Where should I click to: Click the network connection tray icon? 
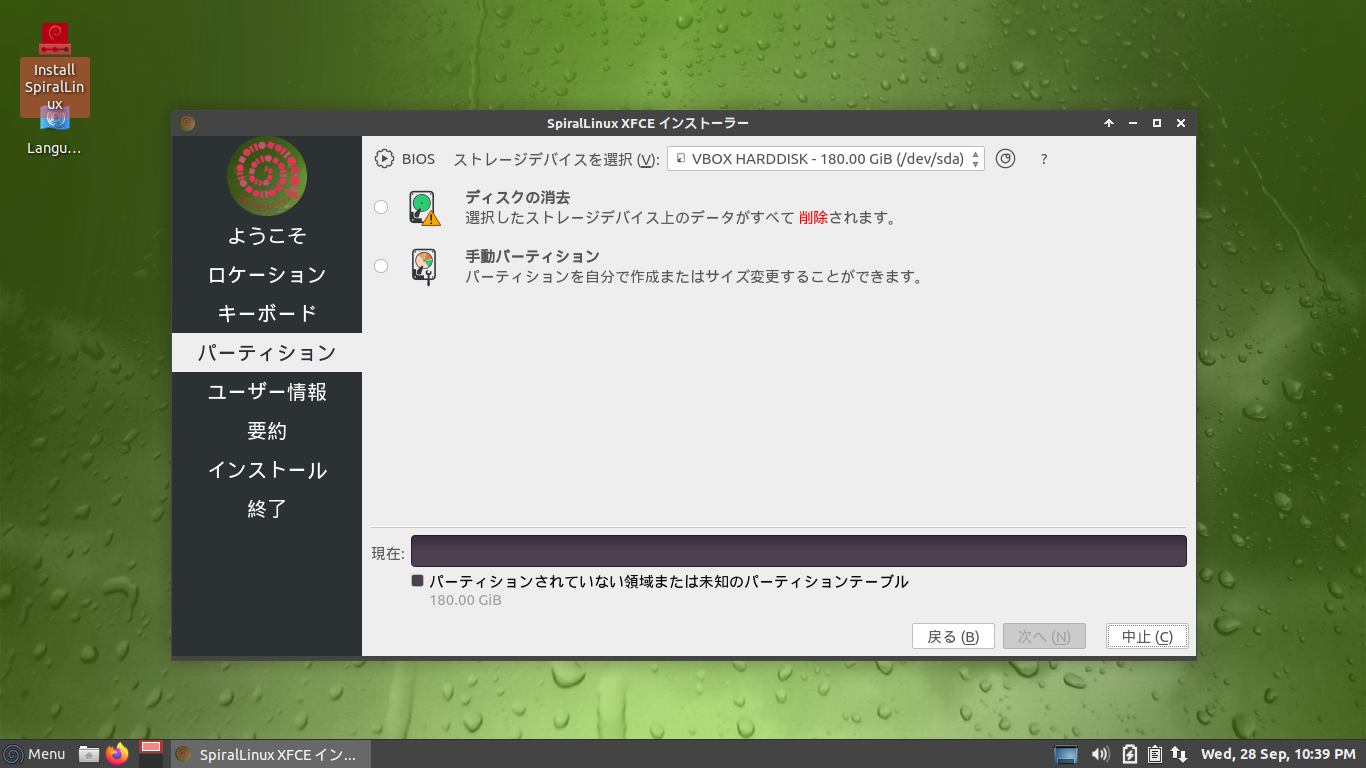point(1179,754)
